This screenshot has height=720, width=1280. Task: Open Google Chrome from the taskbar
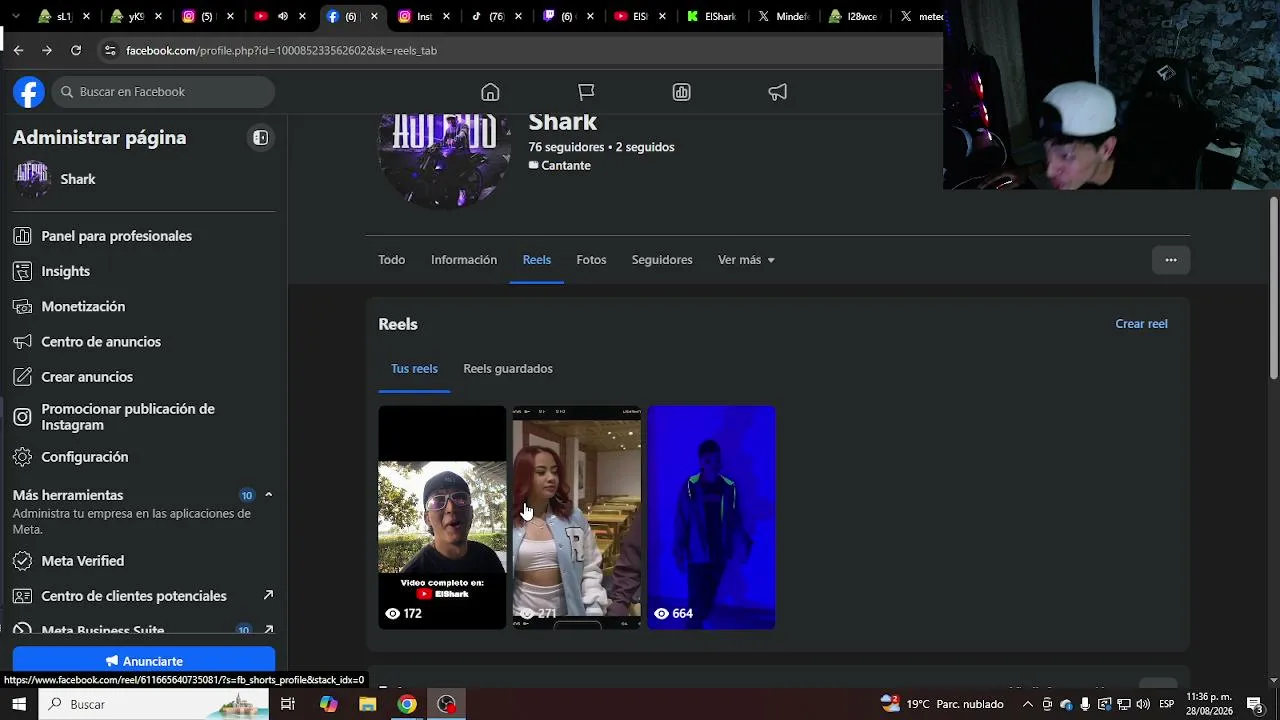coord(407,704)
